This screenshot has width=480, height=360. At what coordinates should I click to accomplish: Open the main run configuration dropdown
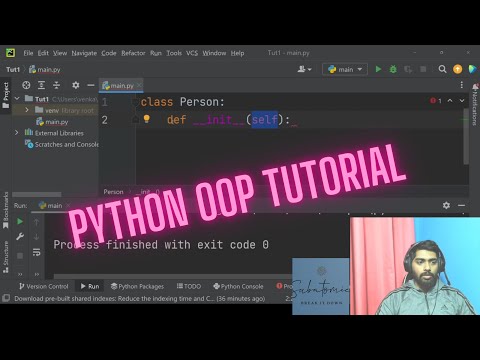345,69
